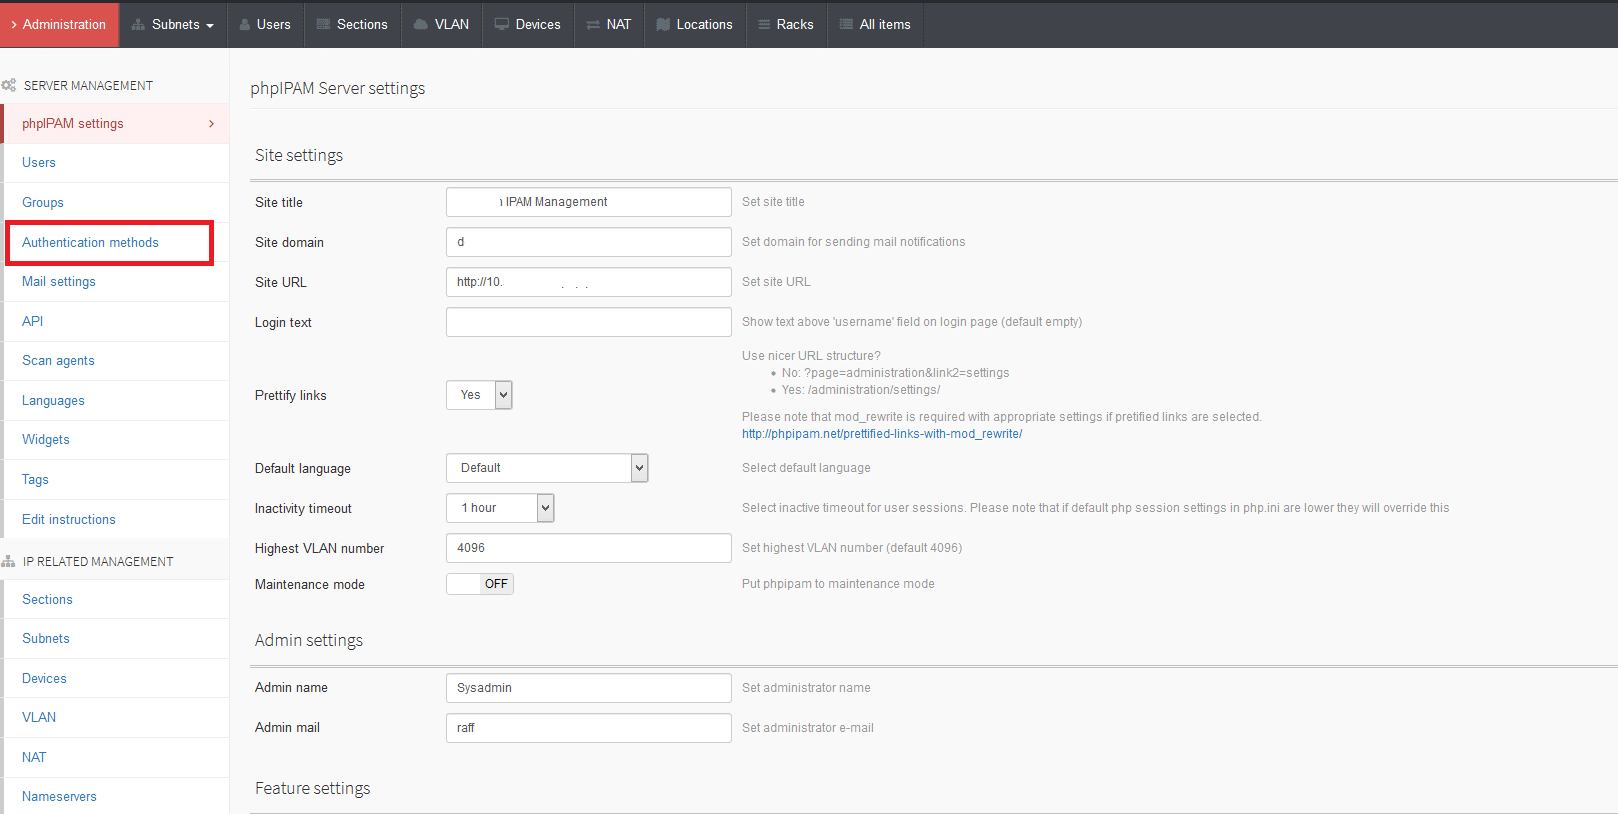The image size is (1618, 814).
Task: Open Scan agents in the sidebar
Action: tap(116, 361)
